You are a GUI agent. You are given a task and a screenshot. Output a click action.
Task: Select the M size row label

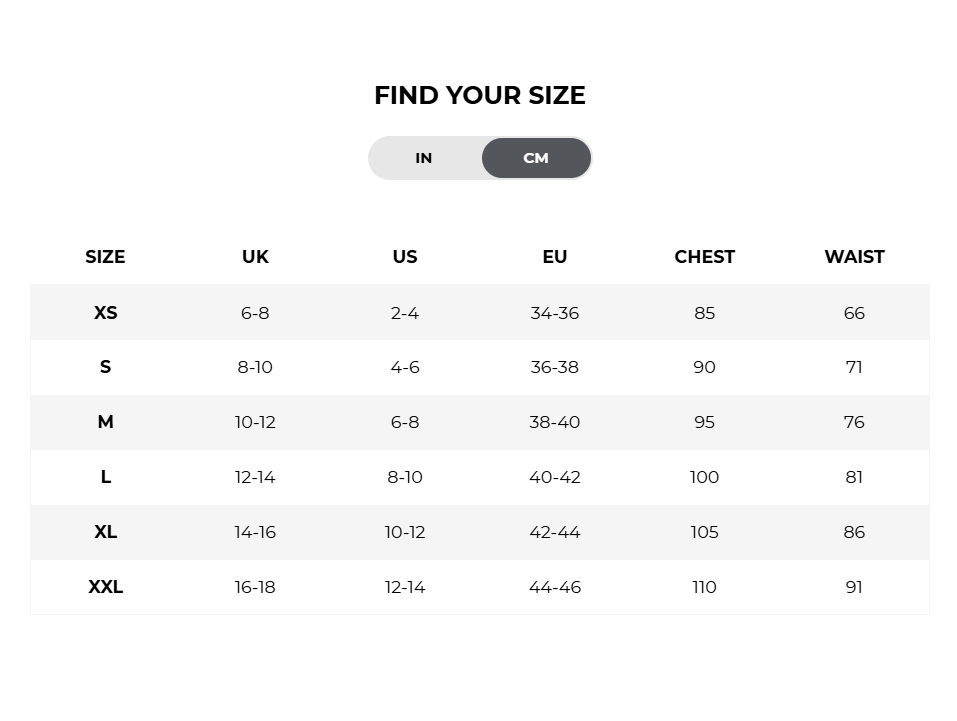point(106,422)
